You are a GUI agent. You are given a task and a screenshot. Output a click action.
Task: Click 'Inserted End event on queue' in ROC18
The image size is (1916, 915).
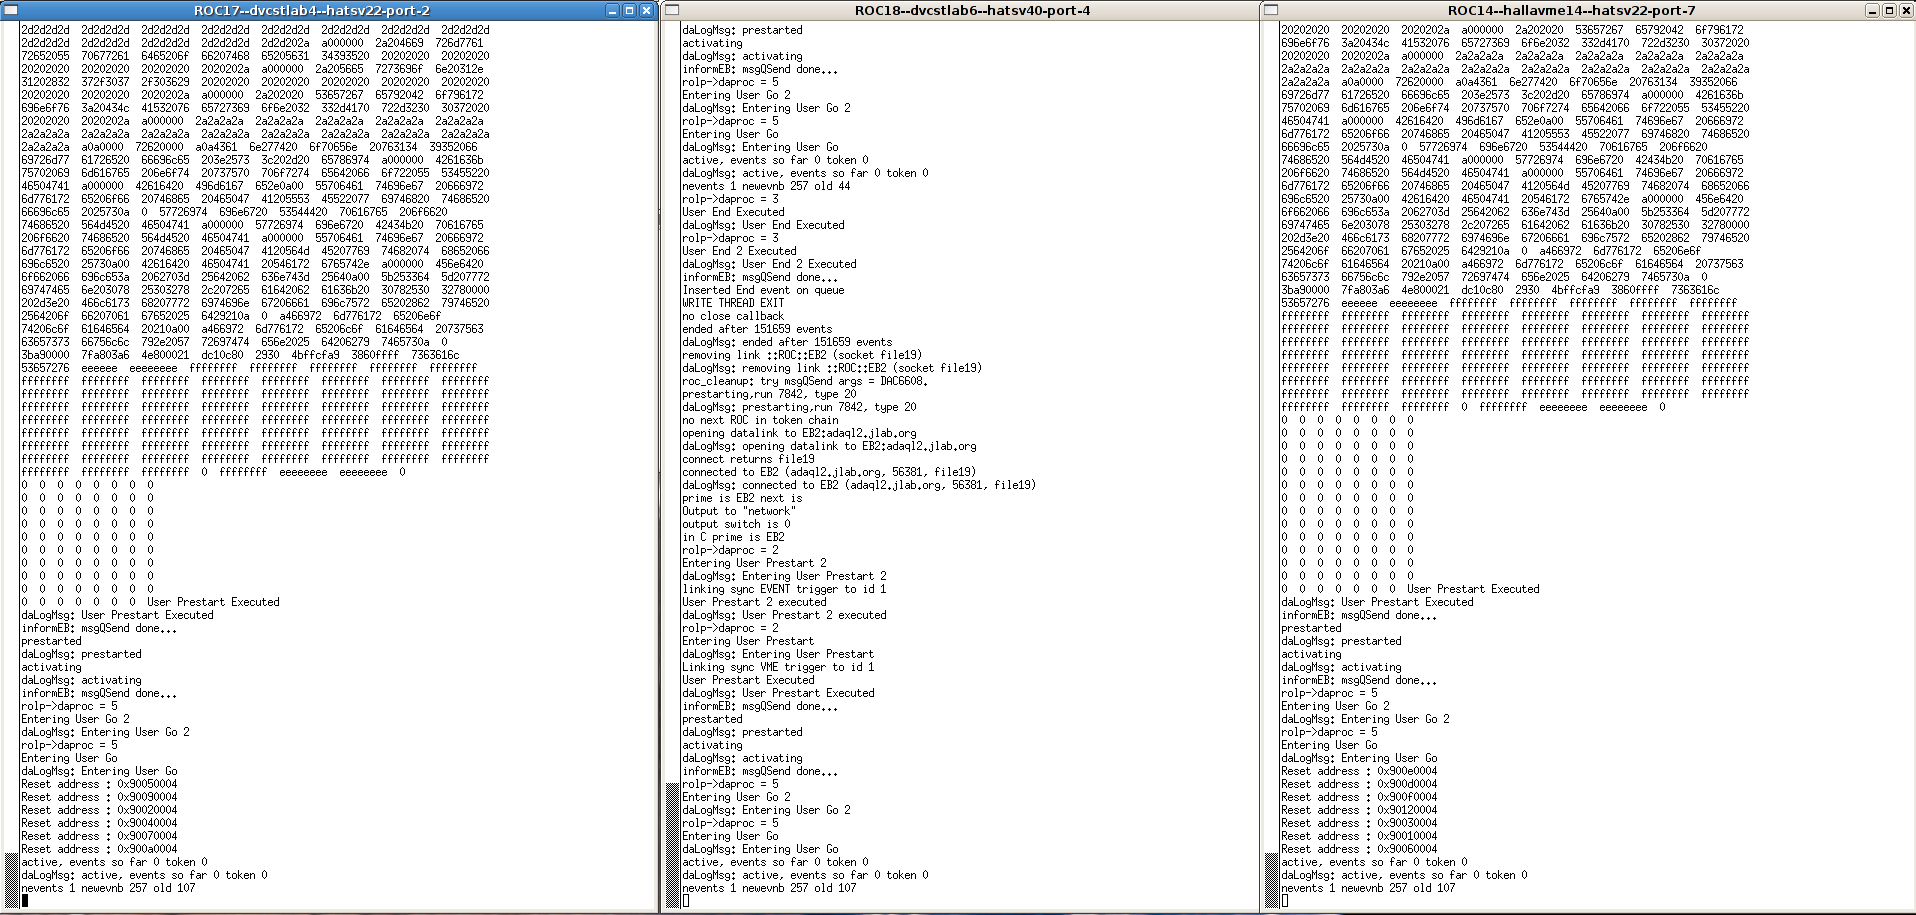[763, 290]
